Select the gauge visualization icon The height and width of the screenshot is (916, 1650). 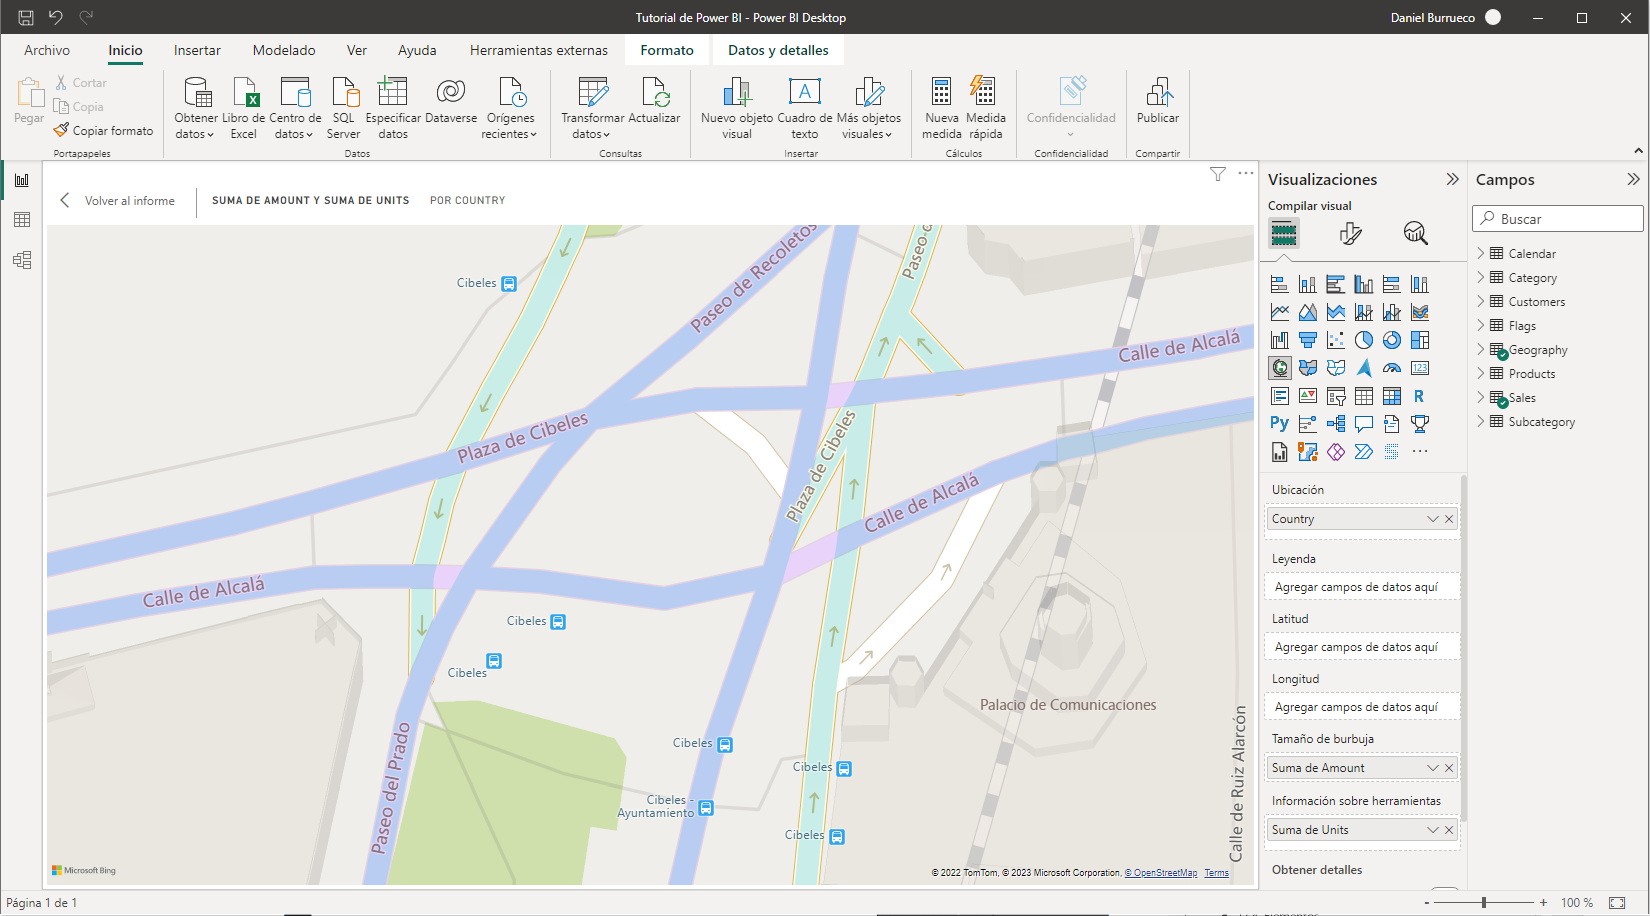[x=1391, y=368]
